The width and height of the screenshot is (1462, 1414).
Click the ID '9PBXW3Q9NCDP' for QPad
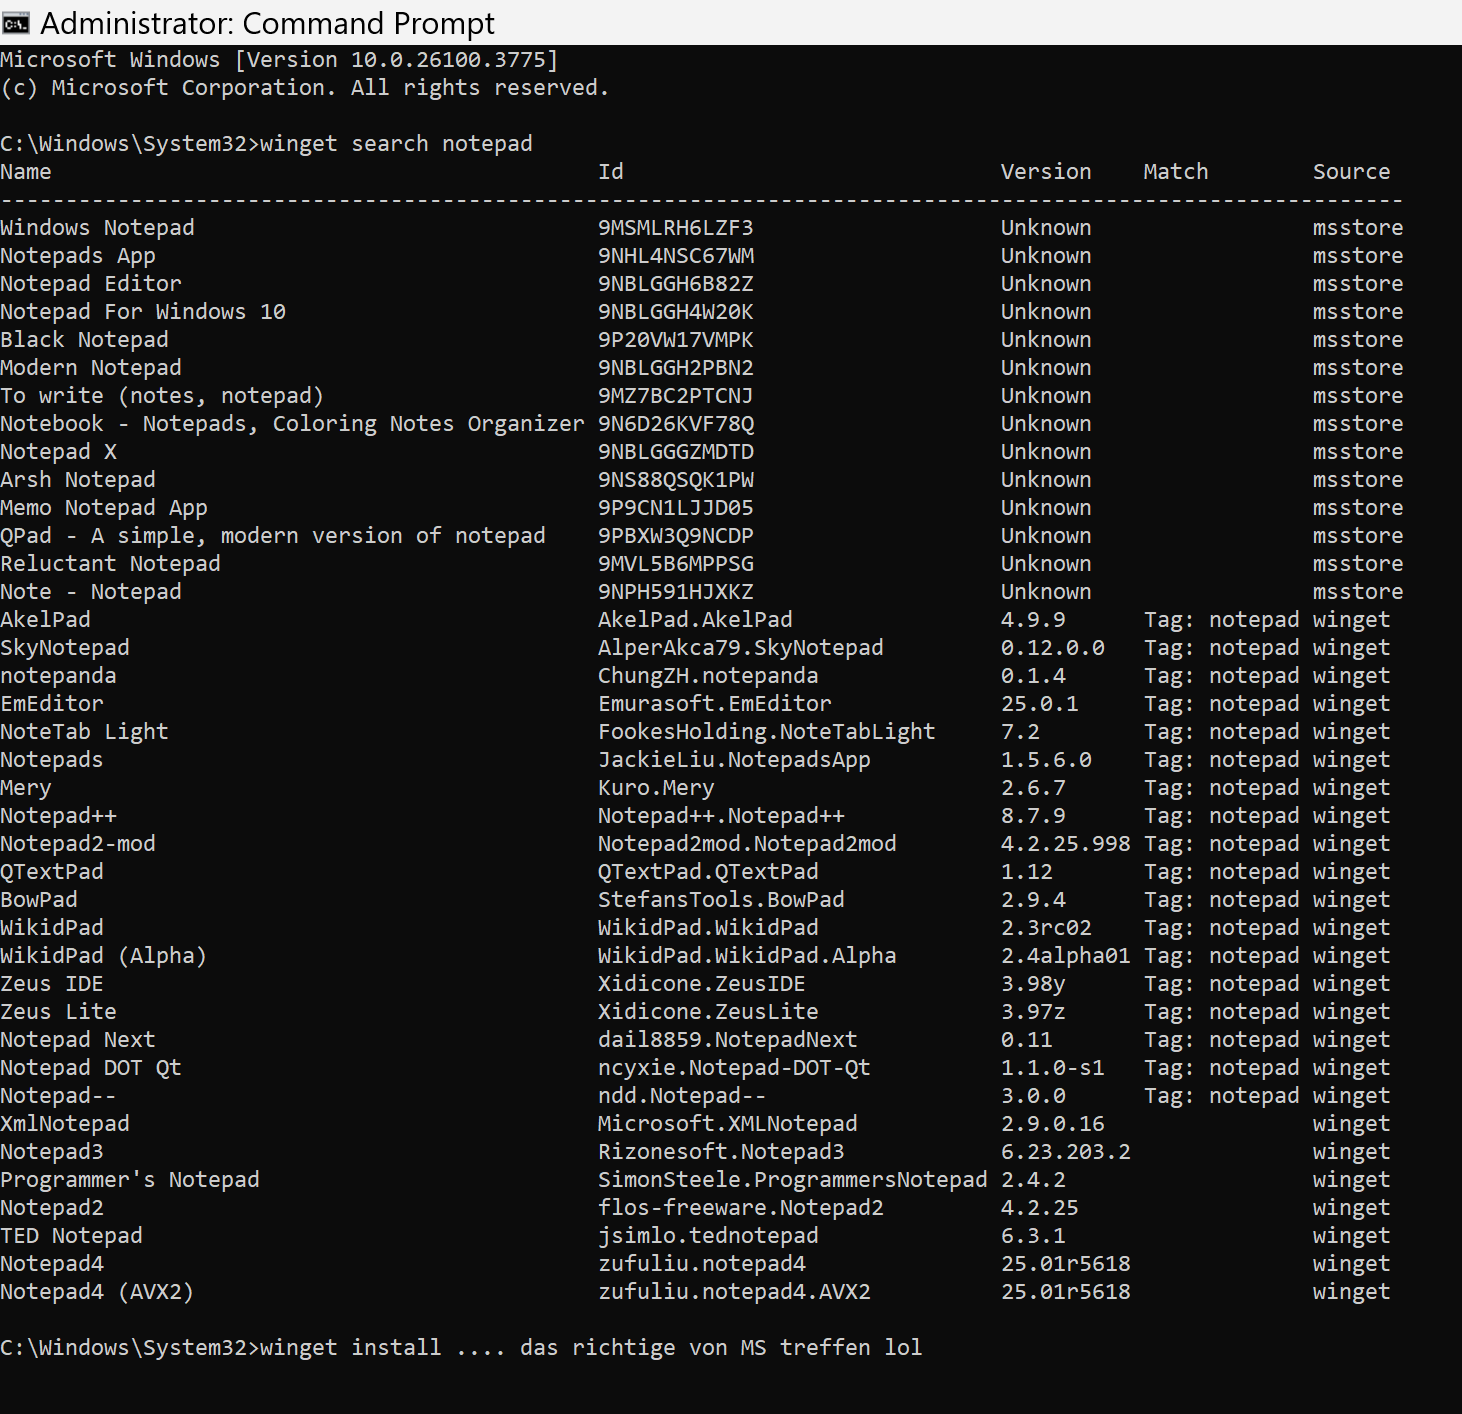point(676,536)
